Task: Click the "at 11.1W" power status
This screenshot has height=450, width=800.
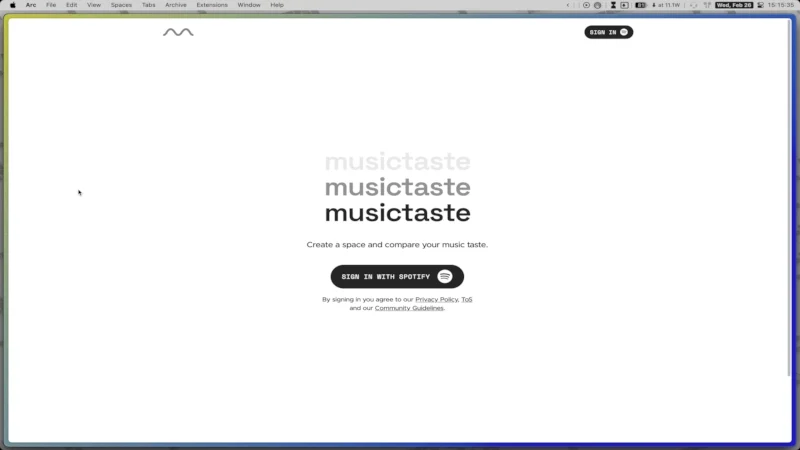Action: [x=666, y=5]
